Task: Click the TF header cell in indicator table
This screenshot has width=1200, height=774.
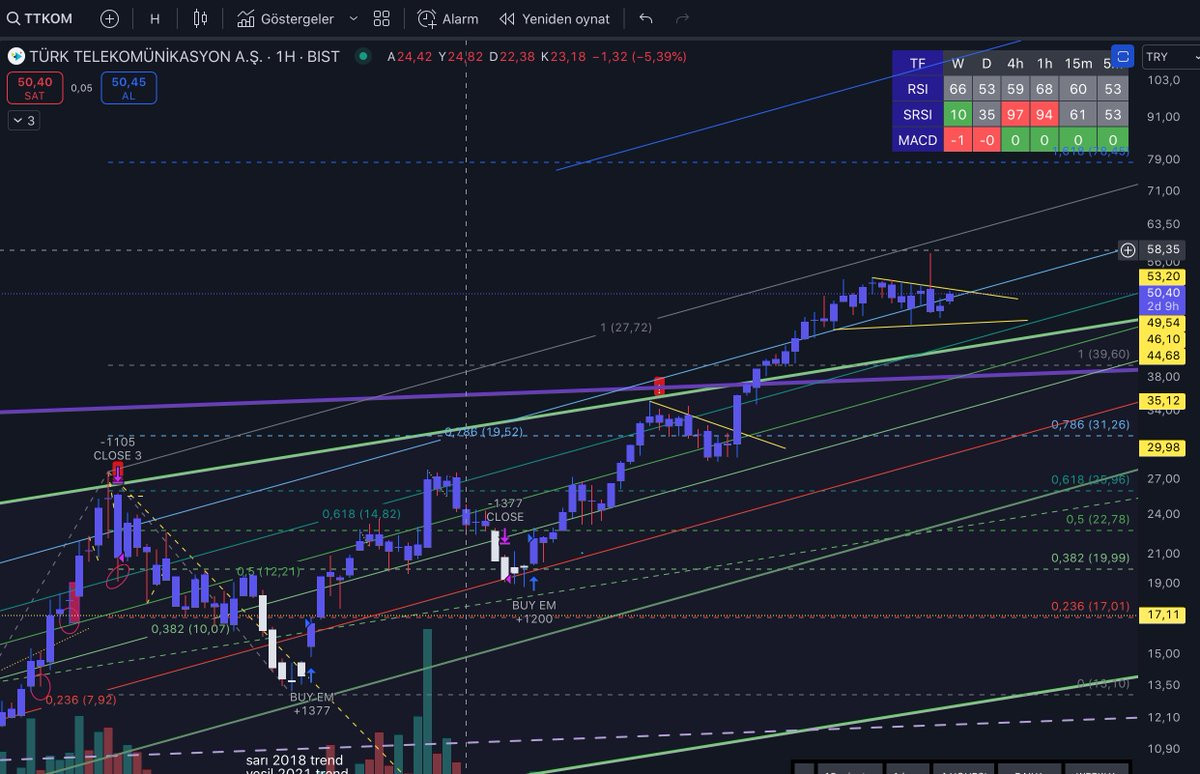Action: tap(917, 63)
